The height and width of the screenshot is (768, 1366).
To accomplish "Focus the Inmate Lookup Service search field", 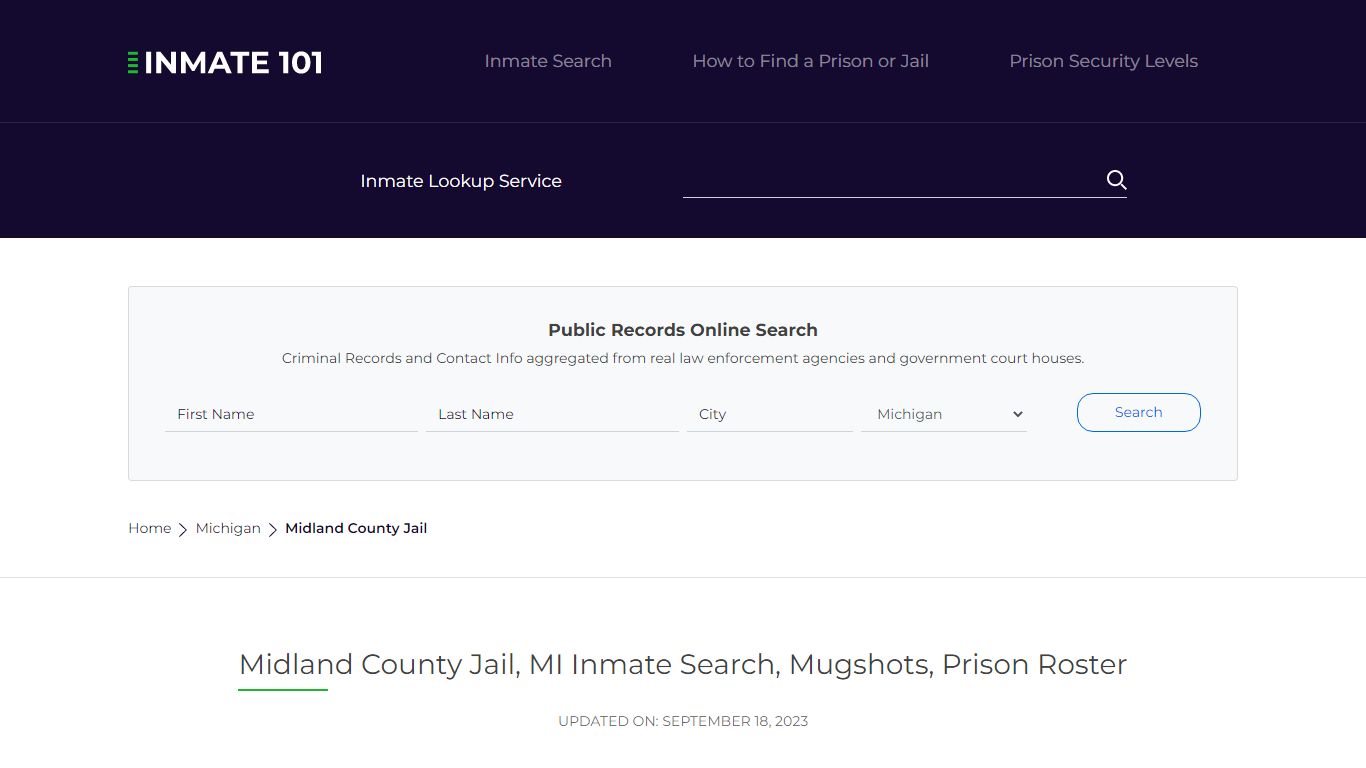I will [890, 180].
